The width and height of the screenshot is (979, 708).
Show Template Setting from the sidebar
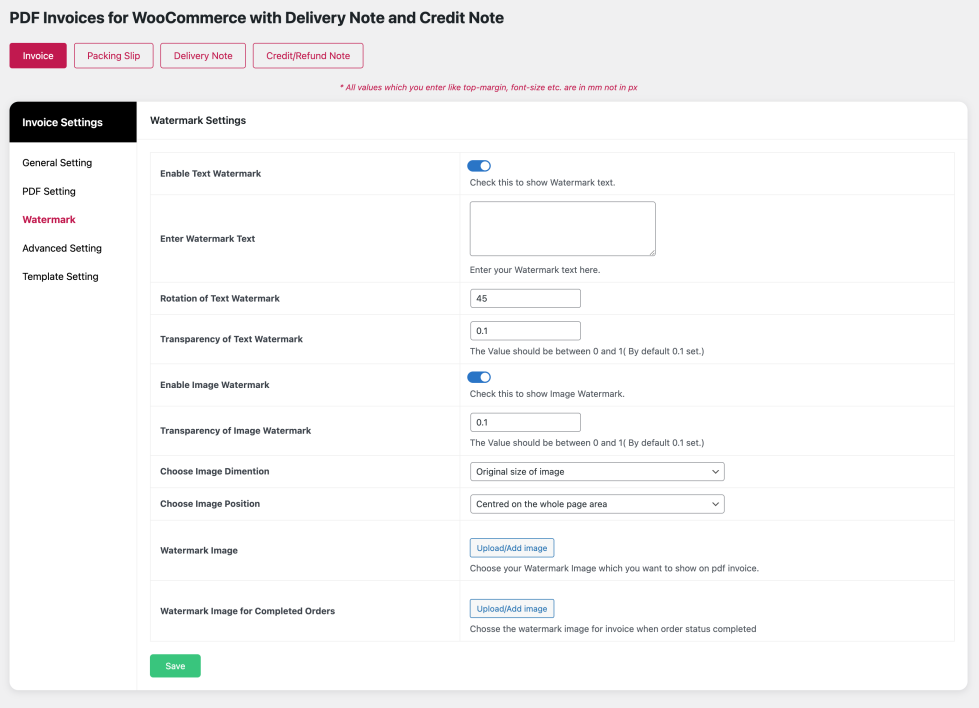click(60, 277)
